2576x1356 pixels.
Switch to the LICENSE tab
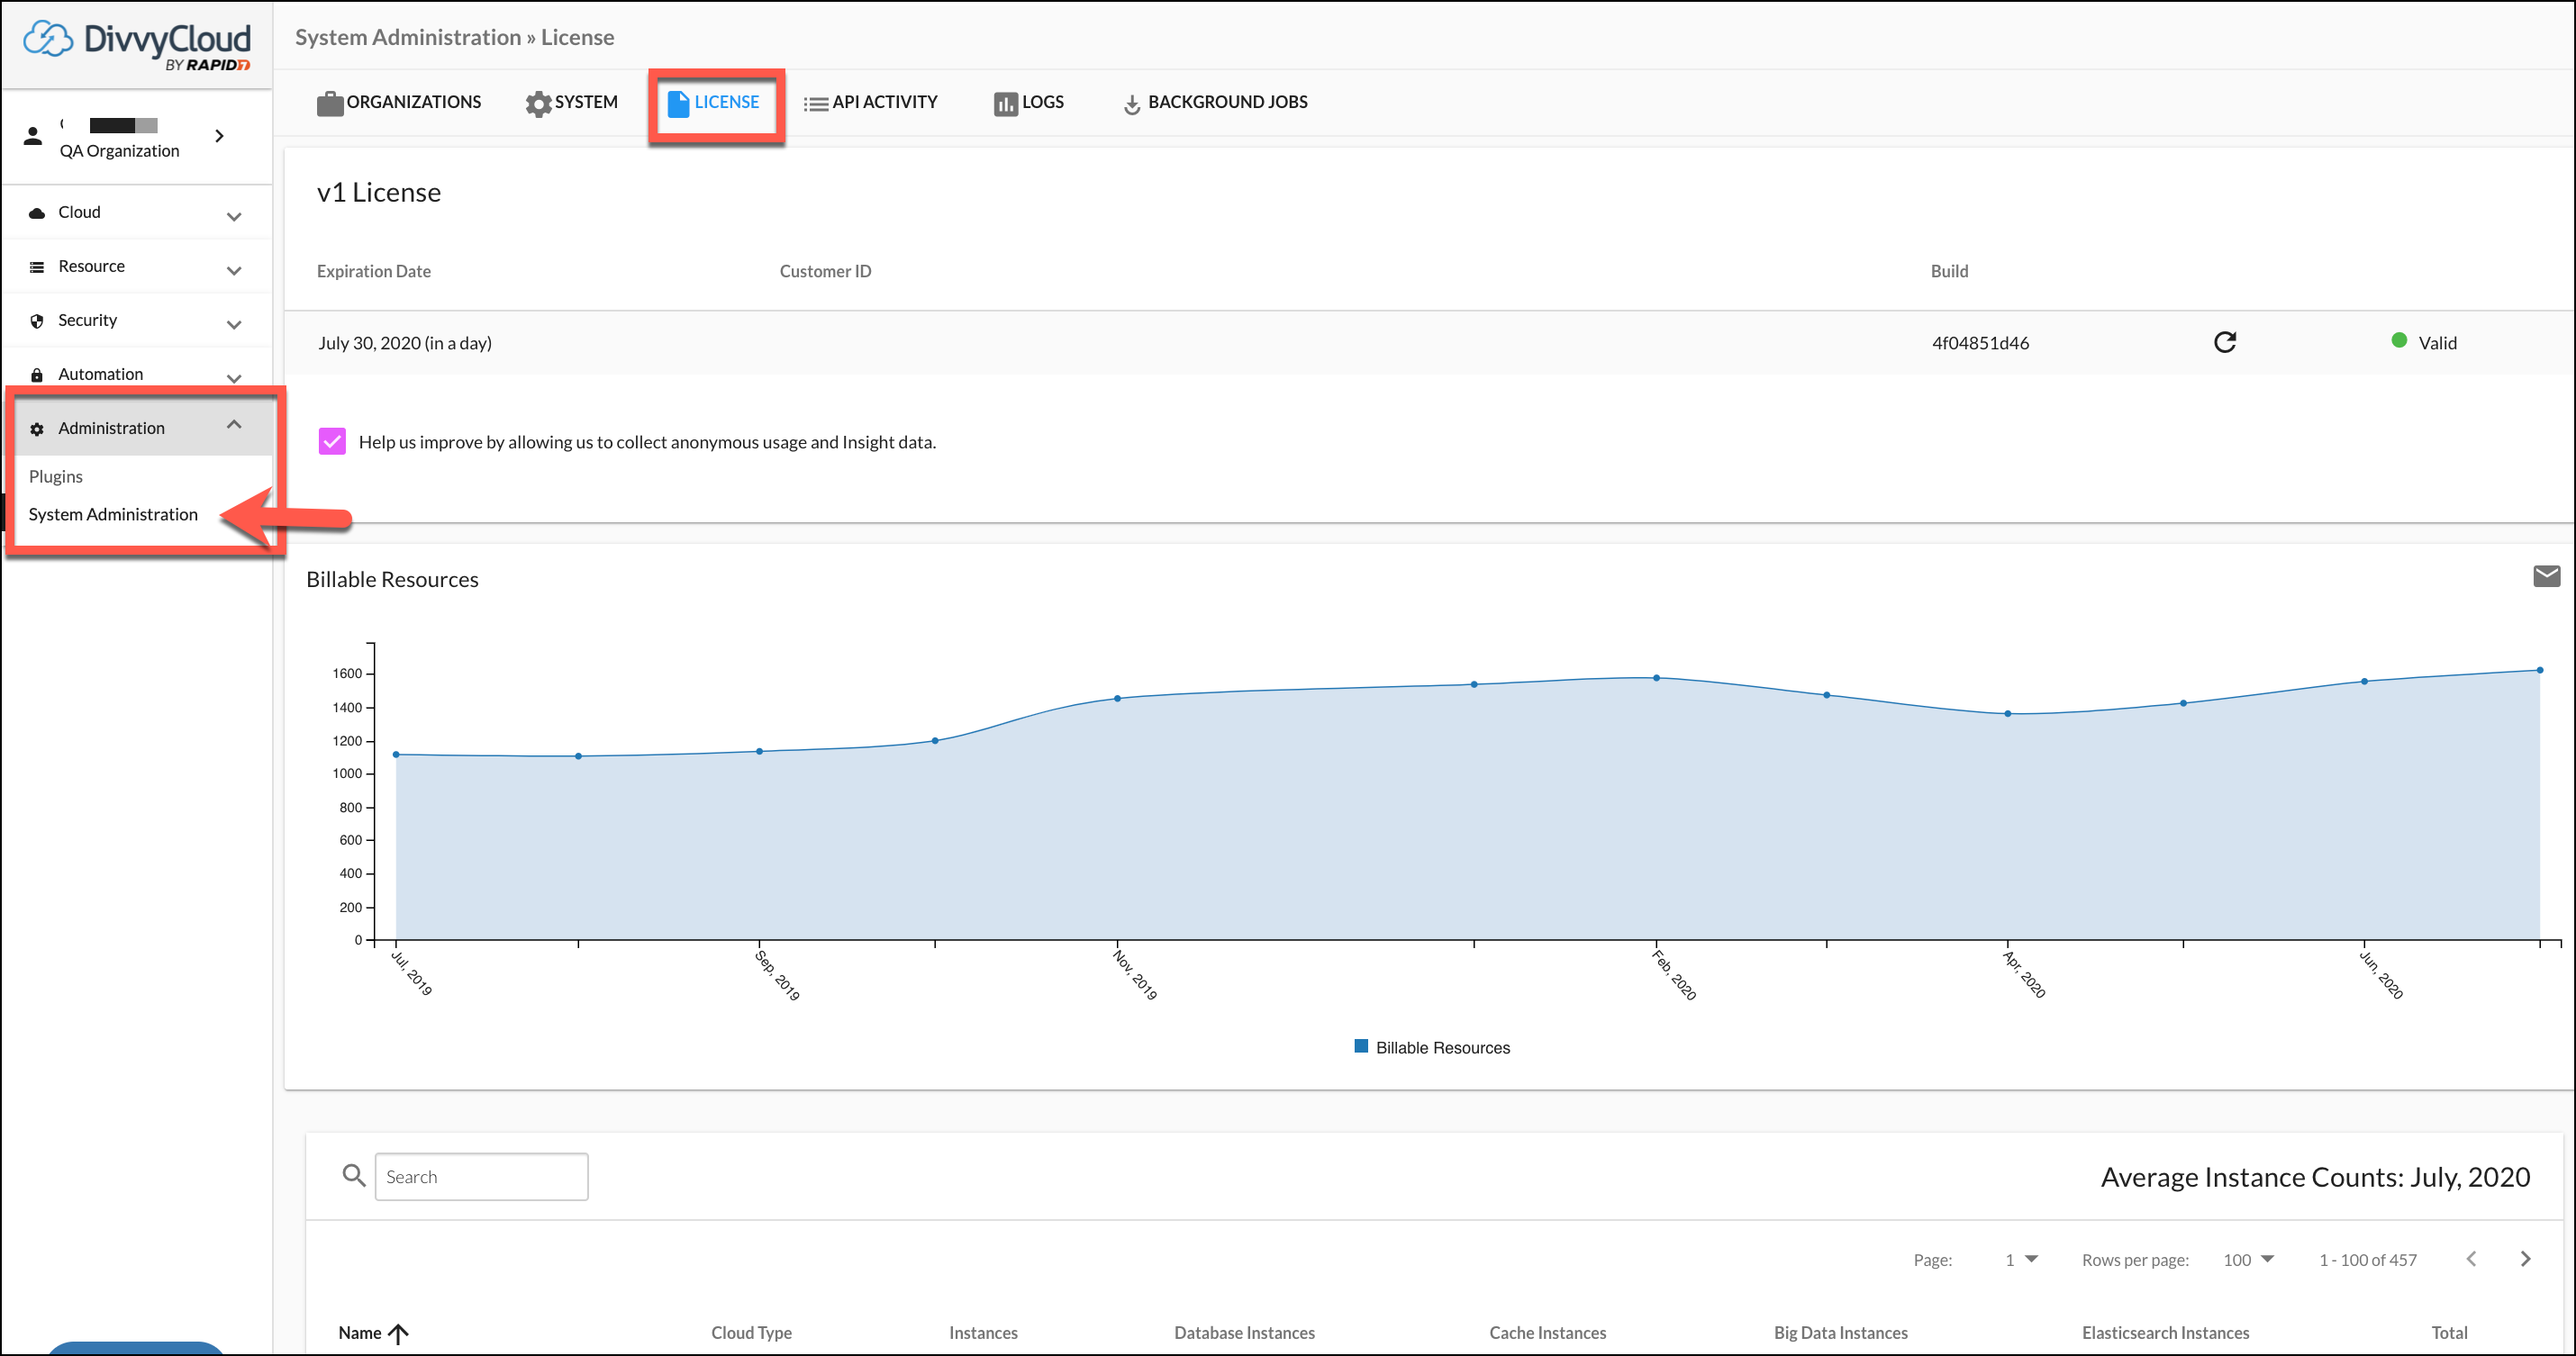tap(726, 102)
